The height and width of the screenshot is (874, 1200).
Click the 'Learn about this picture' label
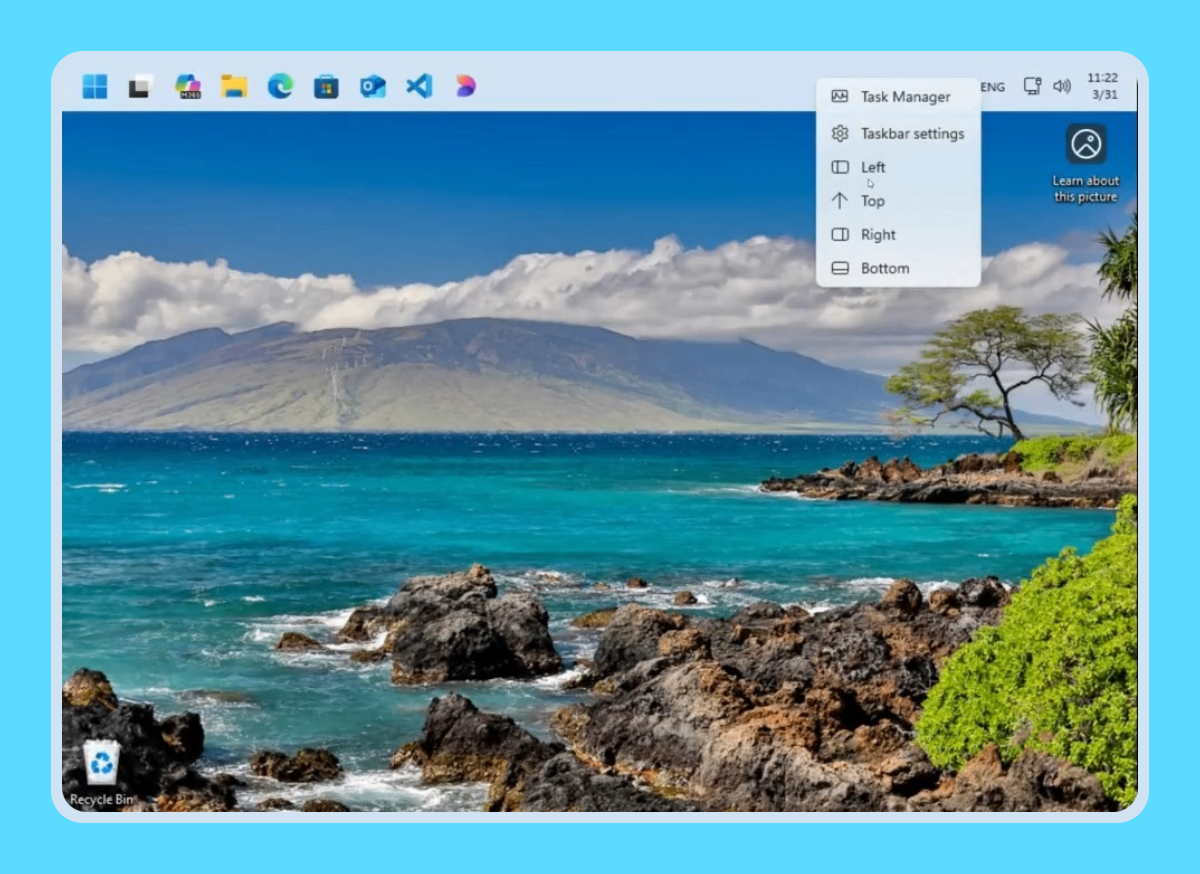[x=1086, y=189]
